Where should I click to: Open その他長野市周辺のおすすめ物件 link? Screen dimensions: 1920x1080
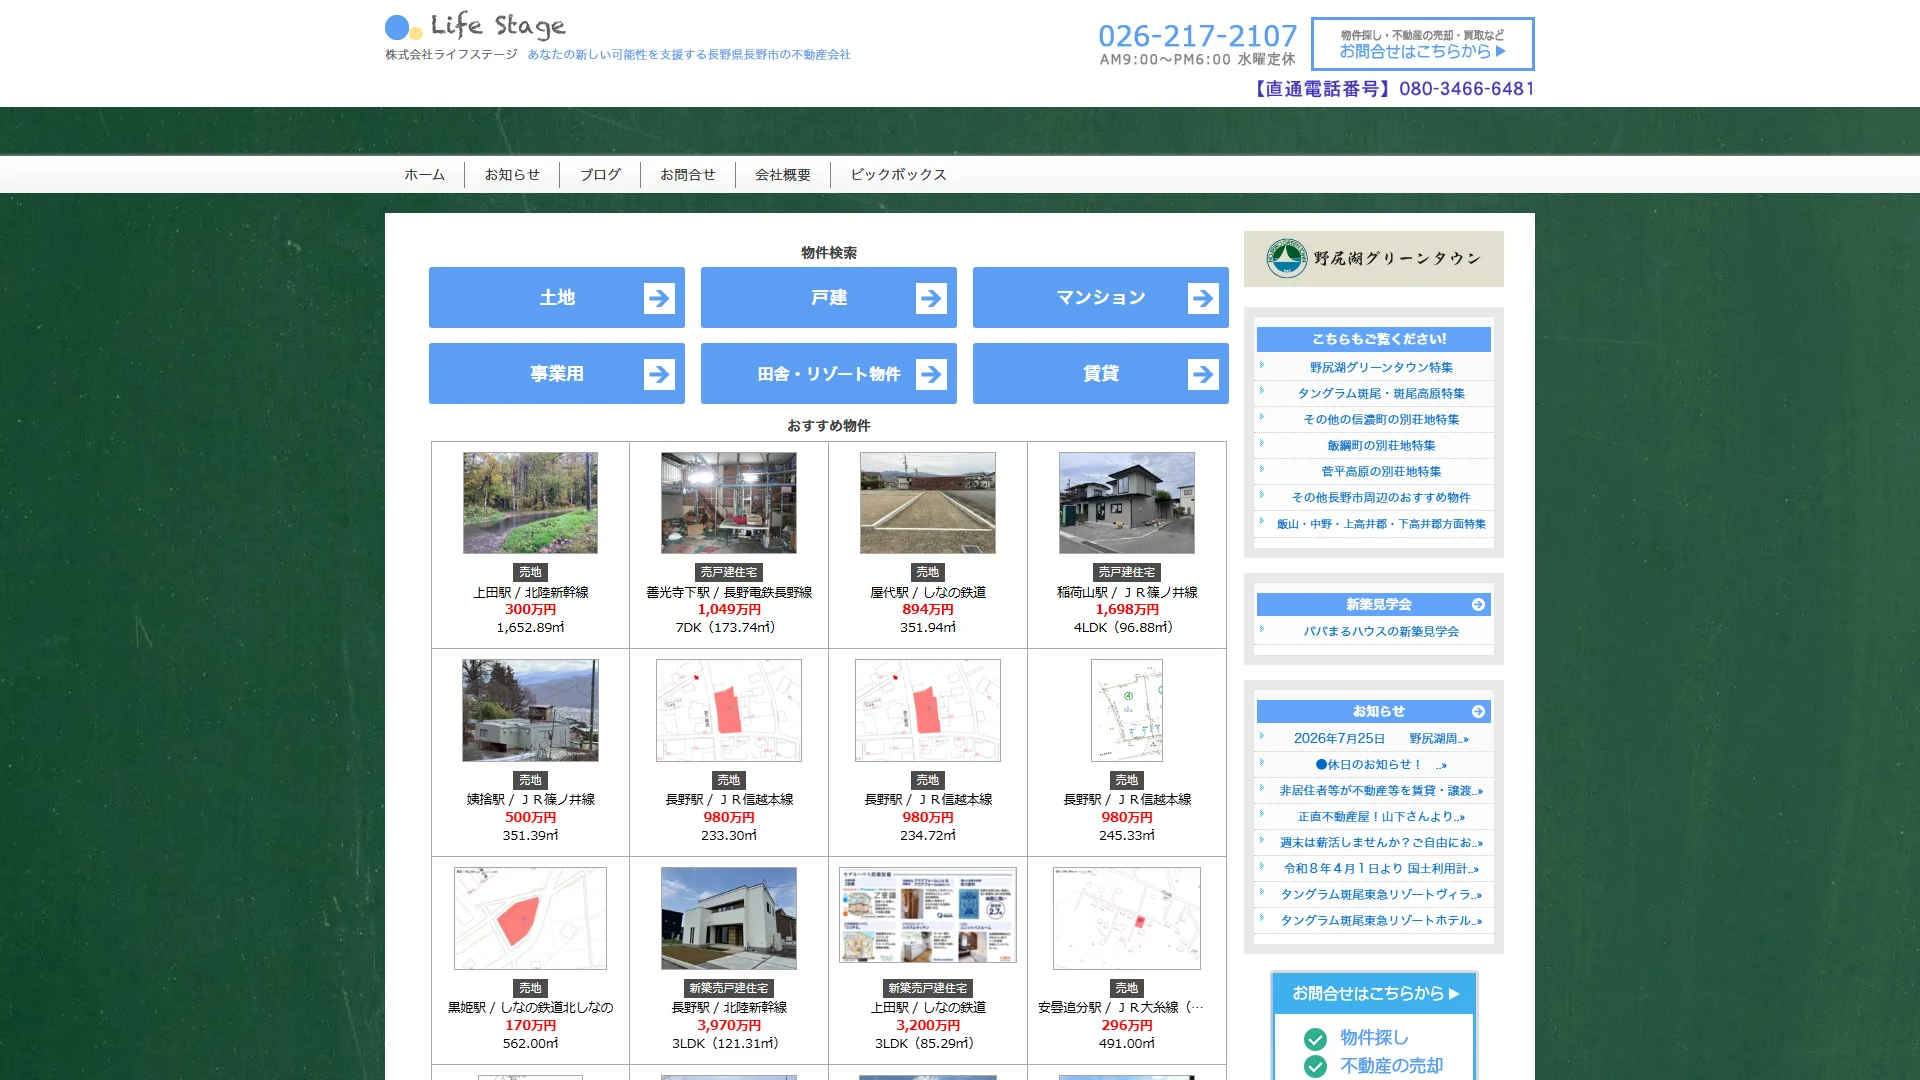(x=1381, y=498)
